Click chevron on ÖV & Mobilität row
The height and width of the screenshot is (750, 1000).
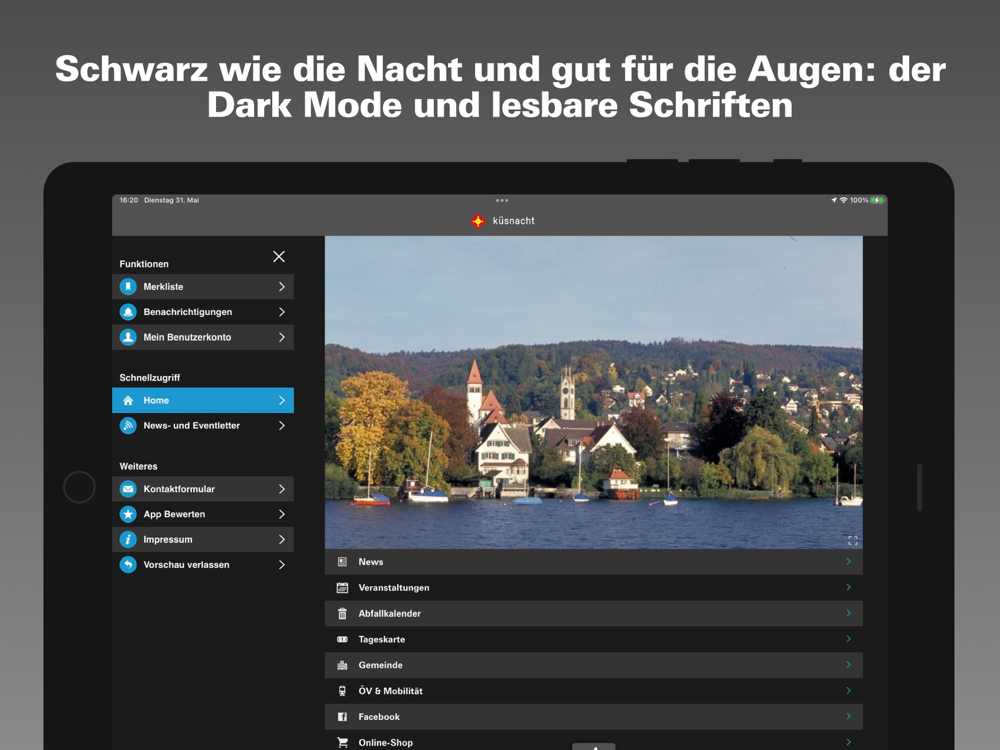(848, 690)
